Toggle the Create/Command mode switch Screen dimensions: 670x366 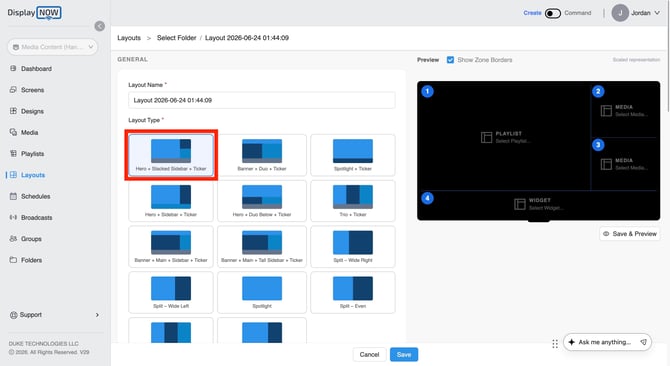point(552,13)
